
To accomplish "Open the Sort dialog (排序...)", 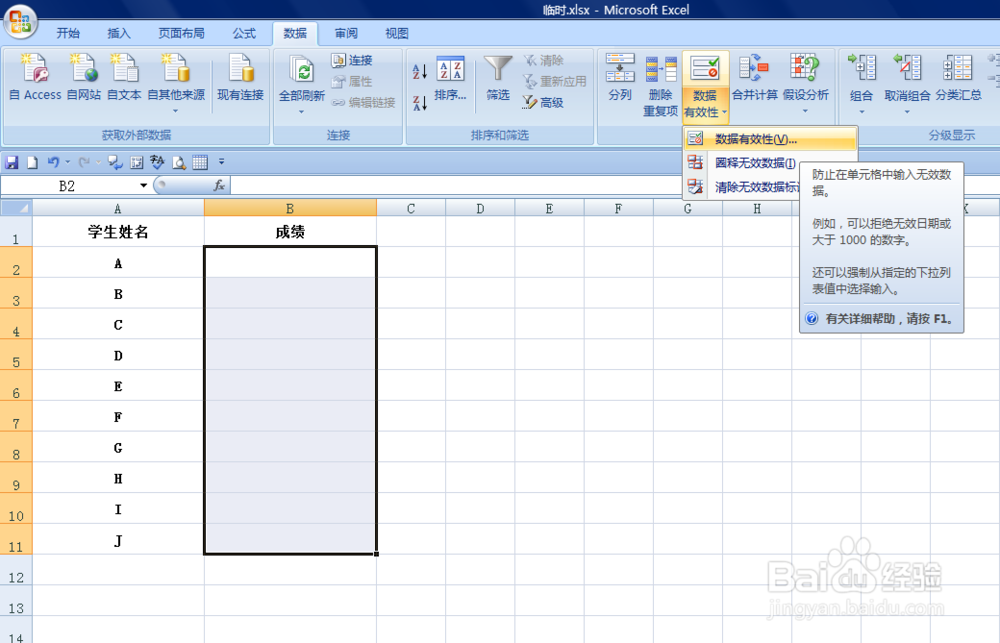I will click(x=450, y=79).
